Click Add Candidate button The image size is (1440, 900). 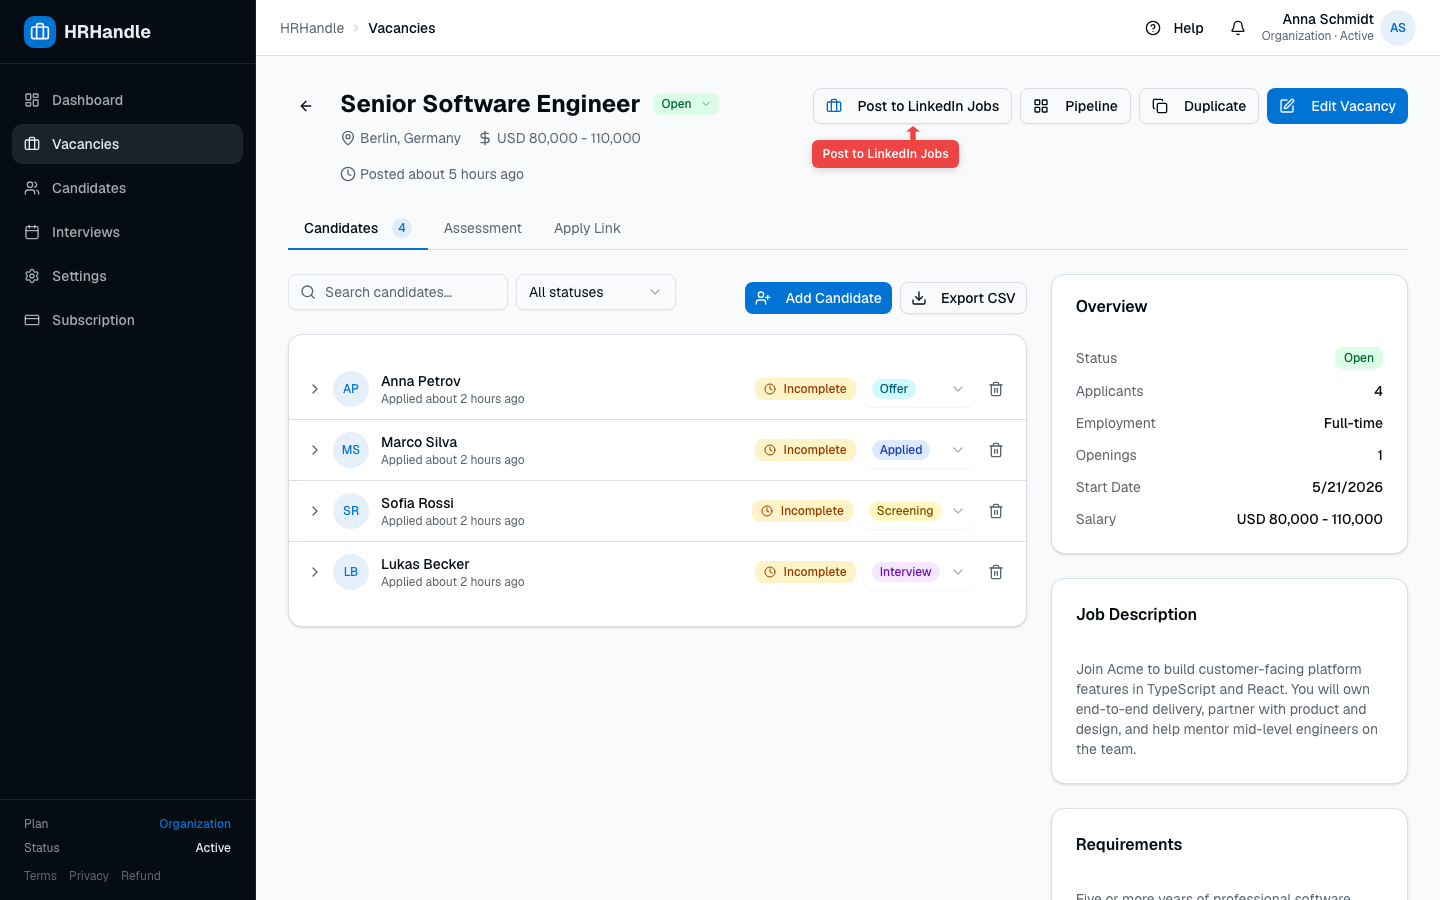click(818, 298)
